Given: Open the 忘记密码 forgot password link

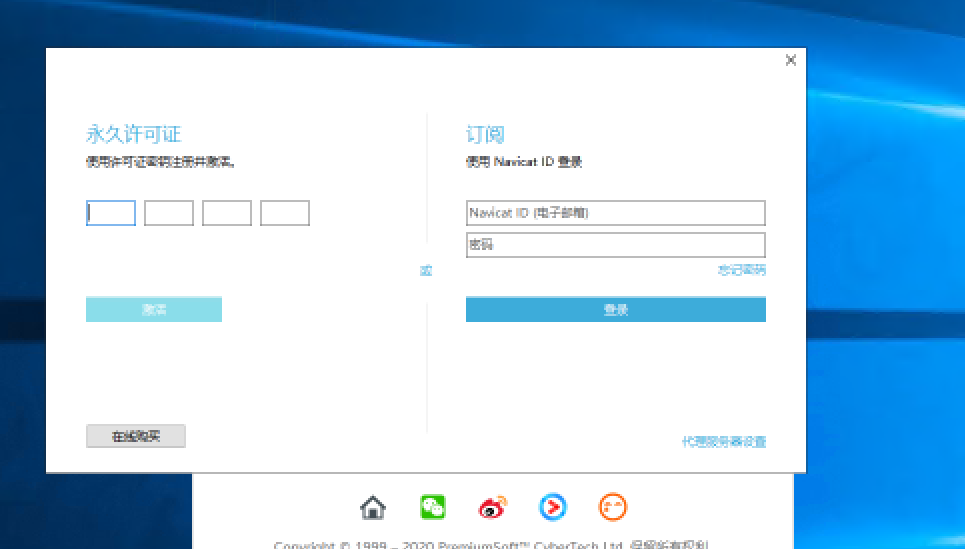Looking at the screenshot, I should coord(742,270).
